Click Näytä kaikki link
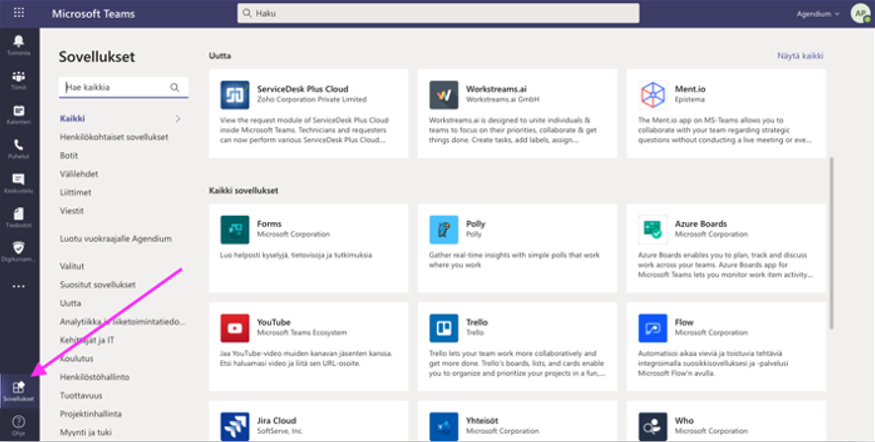This screenshot has height=442, width=875. (800, 56)
